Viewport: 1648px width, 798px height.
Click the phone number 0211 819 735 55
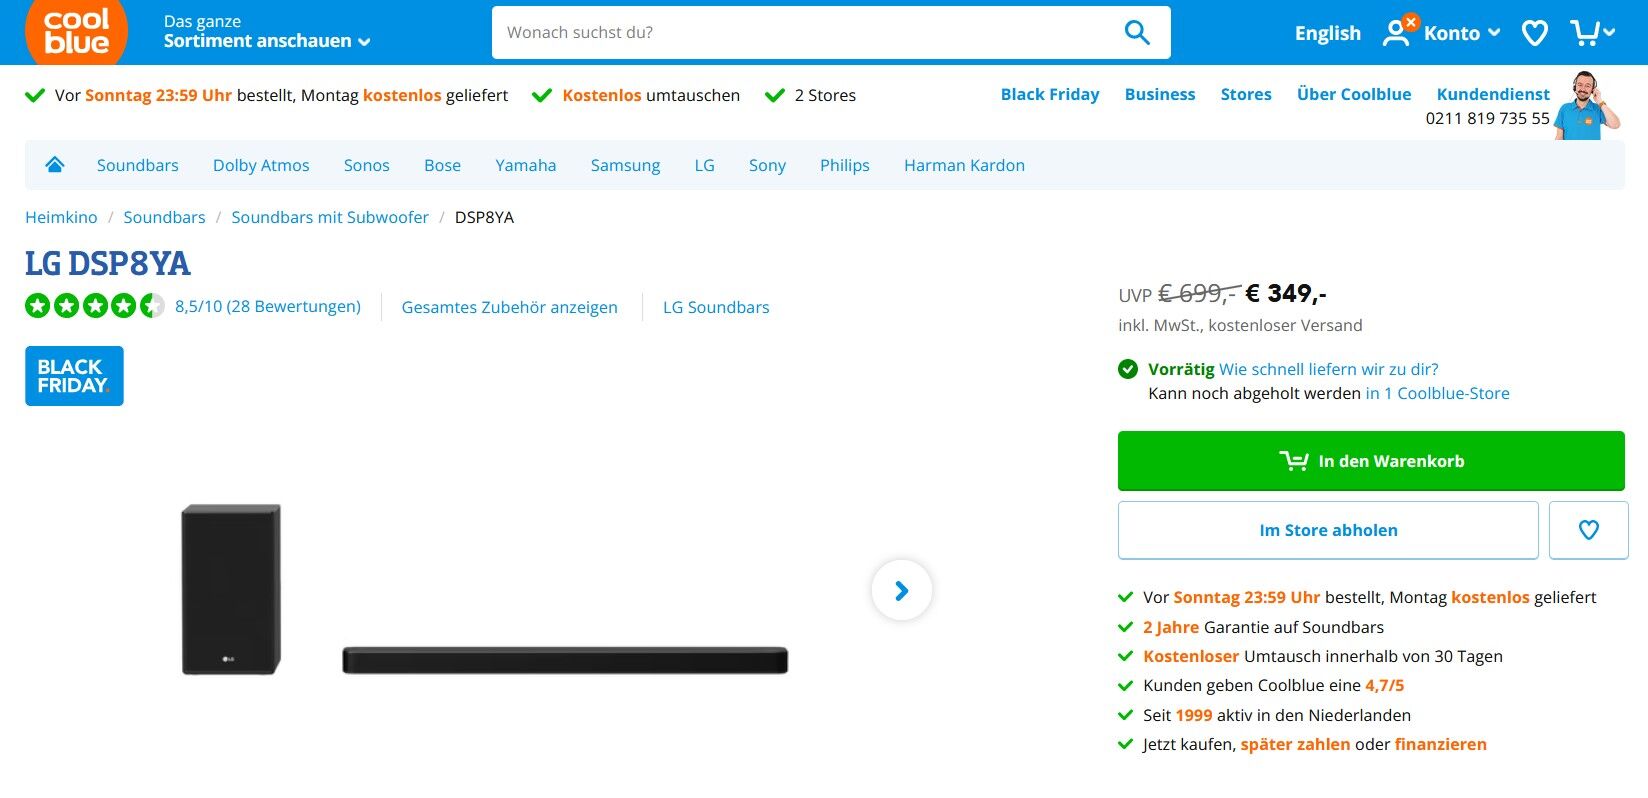click(x=1487, y=118)
